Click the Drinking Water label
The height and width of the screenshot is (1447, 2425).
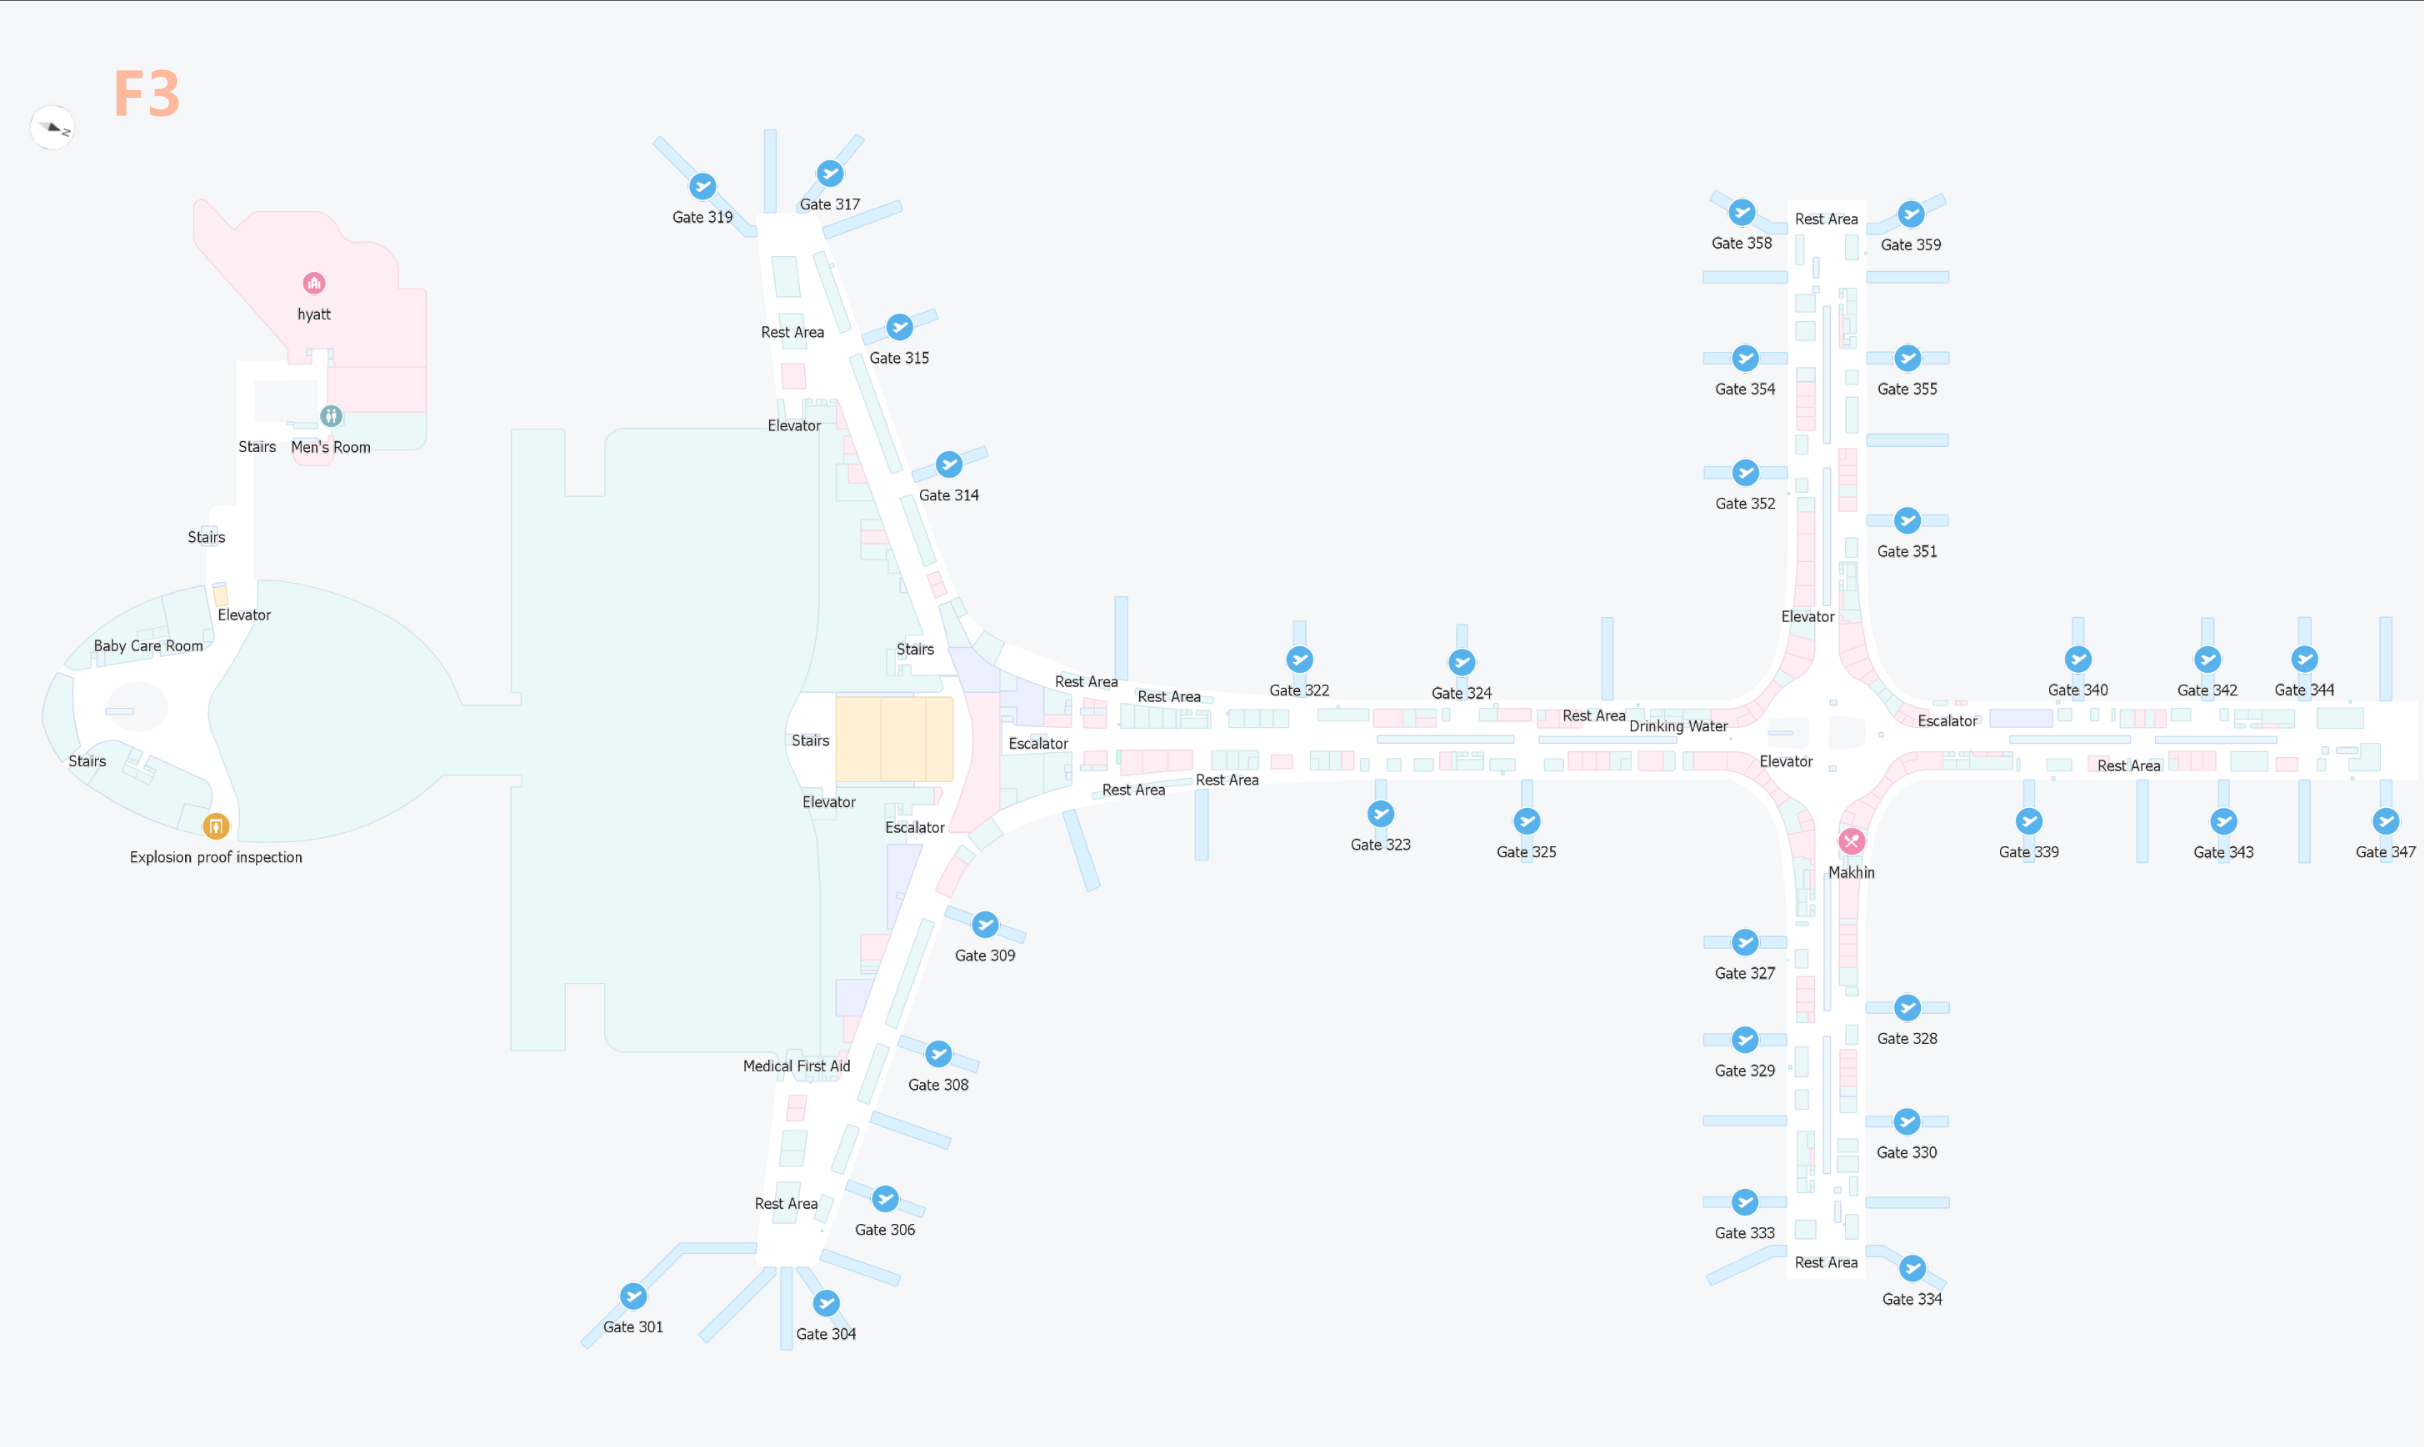pos(1678,726)
